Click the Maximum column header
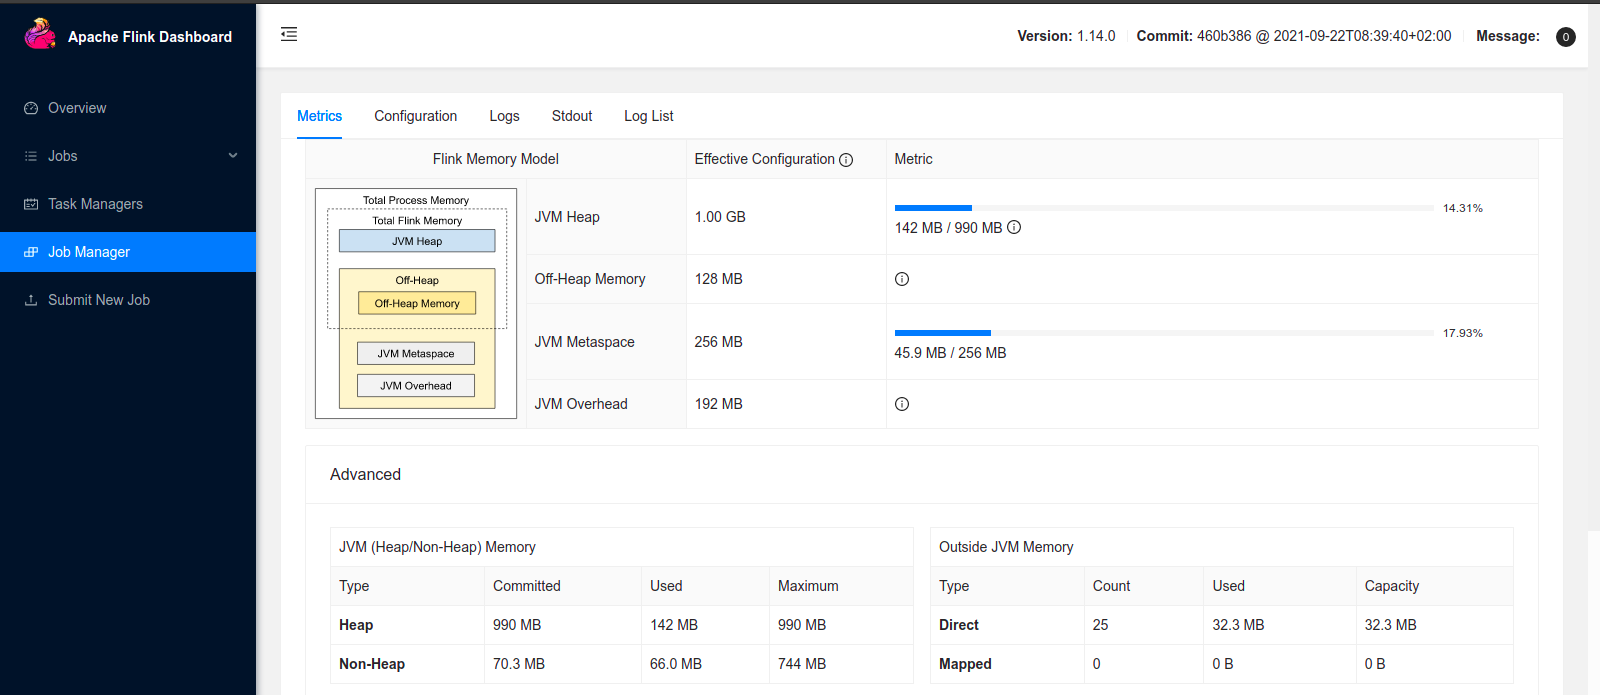This screenshot has height=695, width=1600. click(x=808, y=586)
